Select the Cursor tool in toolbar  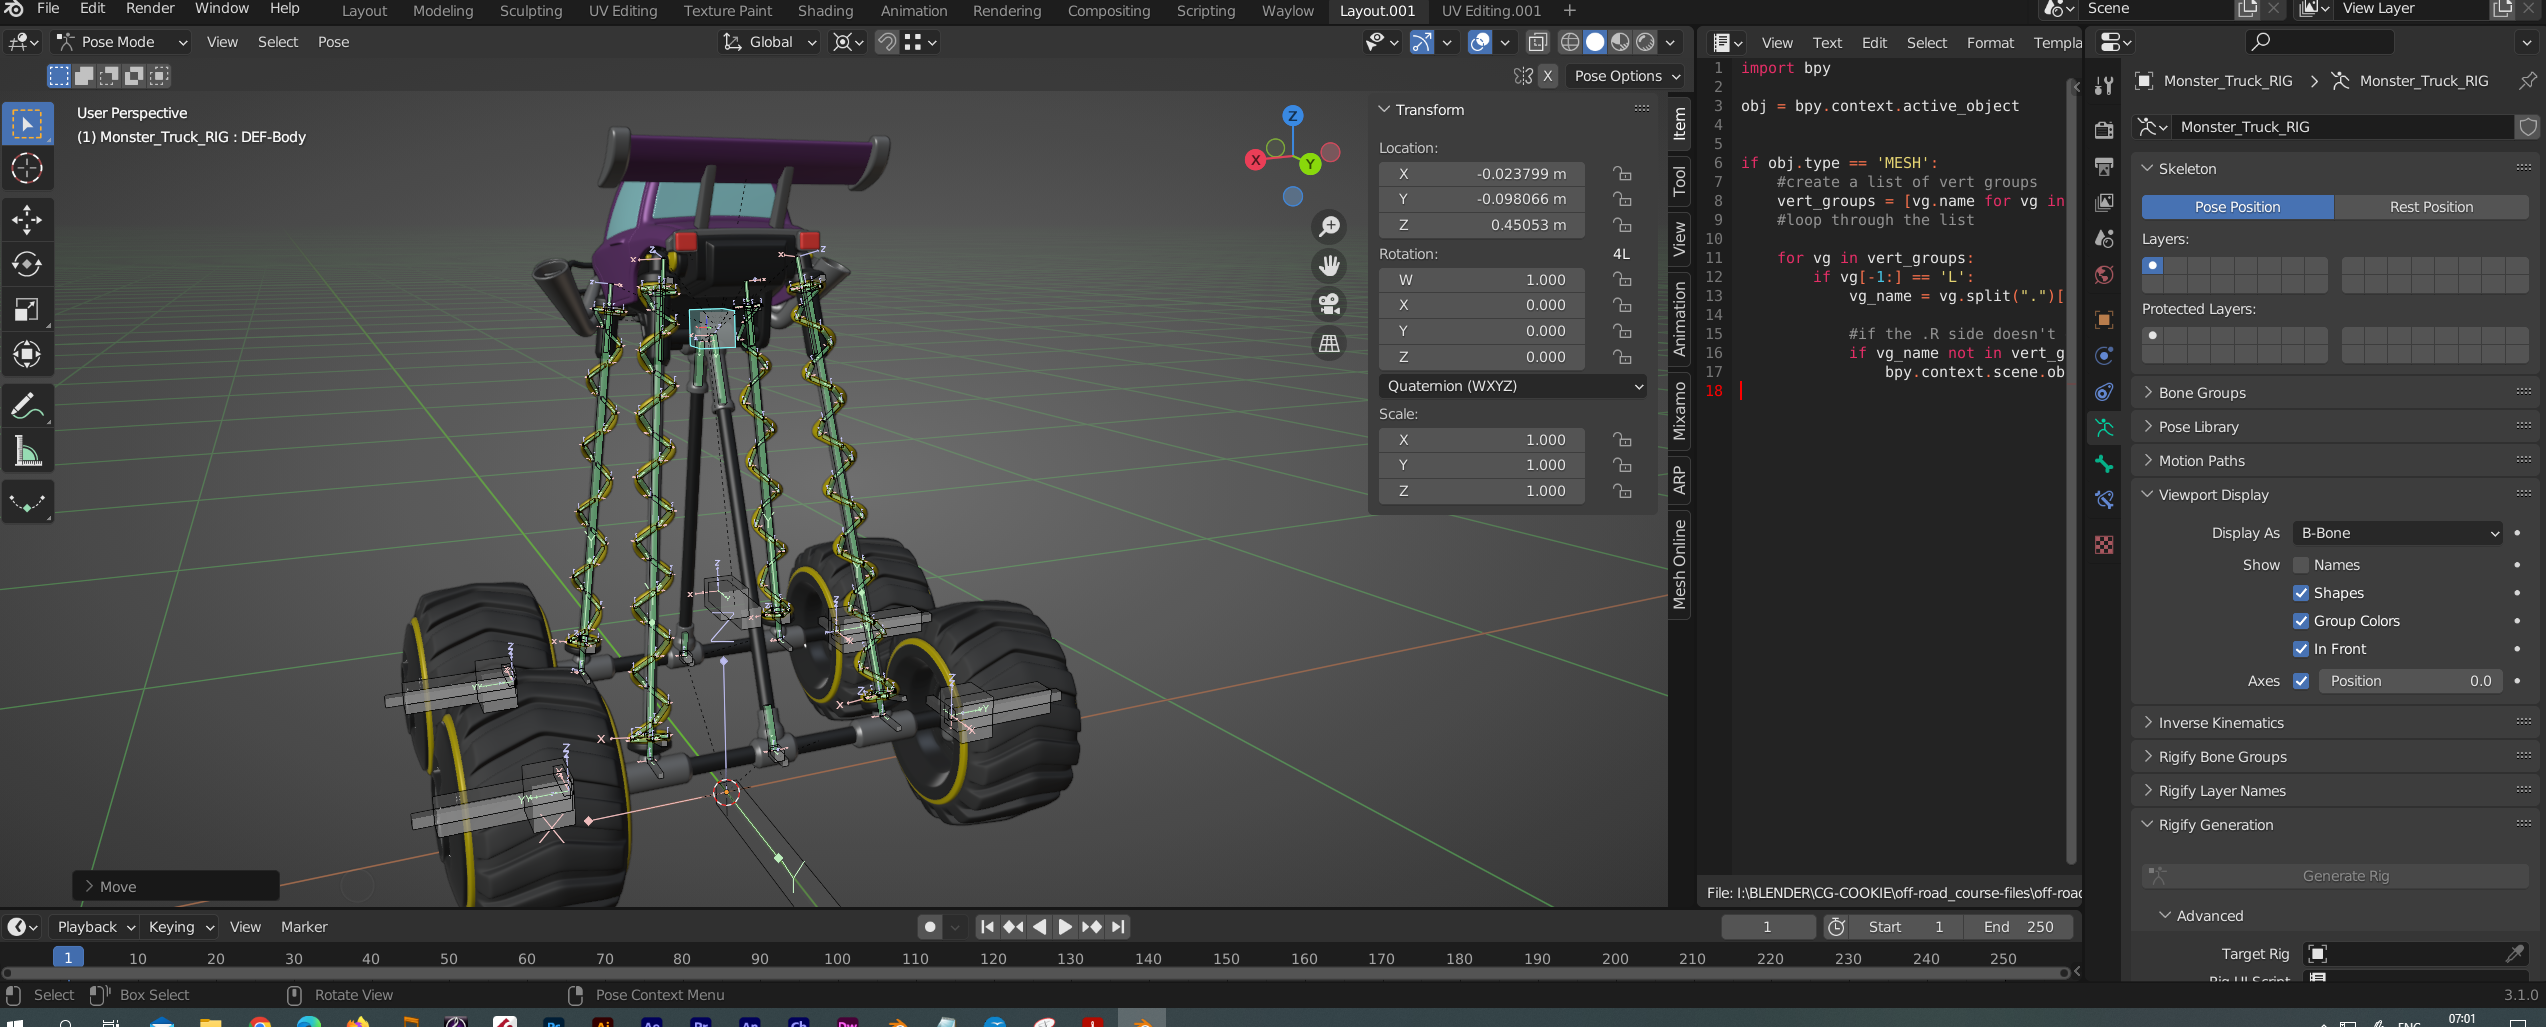click(27, 169)
